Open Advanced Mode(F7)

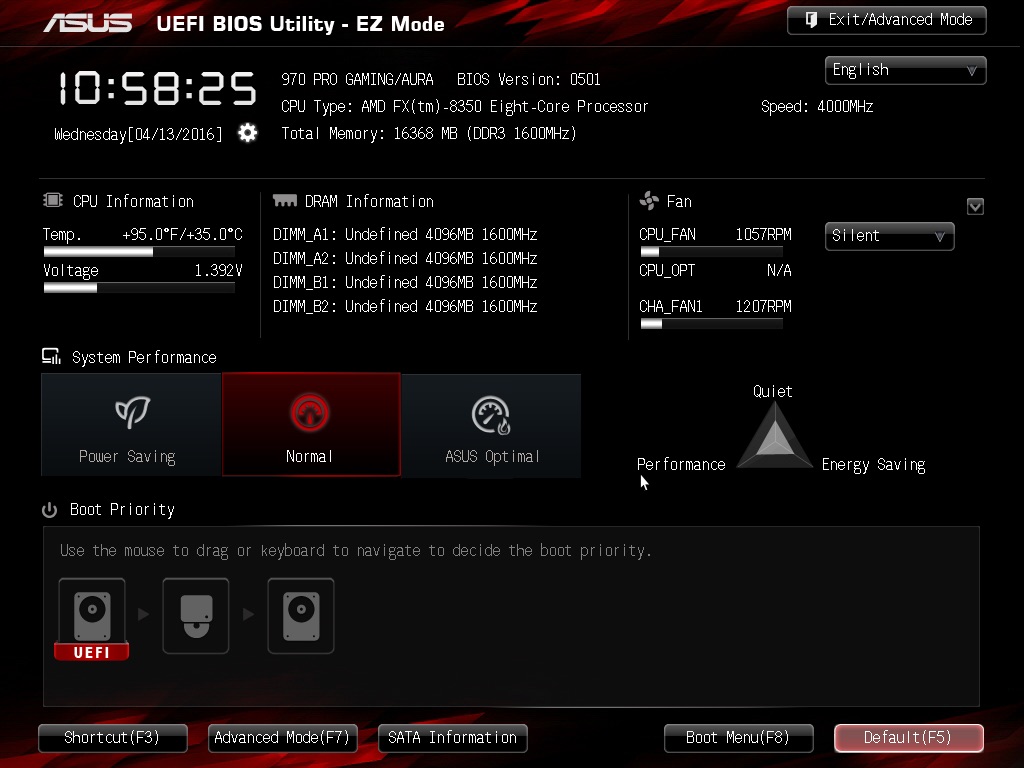pos(283,738)
